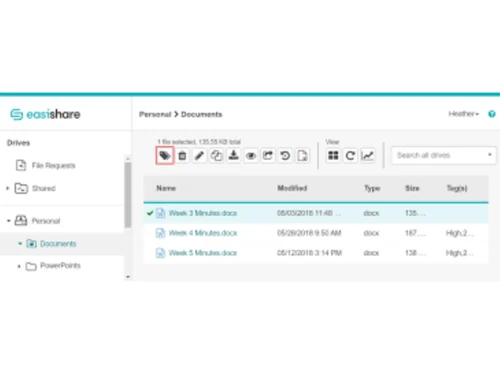Viewport: 500px width, 375px height.
Task: Deselect checkmark on Week 3 Minutes.docx
Action: tap(150, 213)
